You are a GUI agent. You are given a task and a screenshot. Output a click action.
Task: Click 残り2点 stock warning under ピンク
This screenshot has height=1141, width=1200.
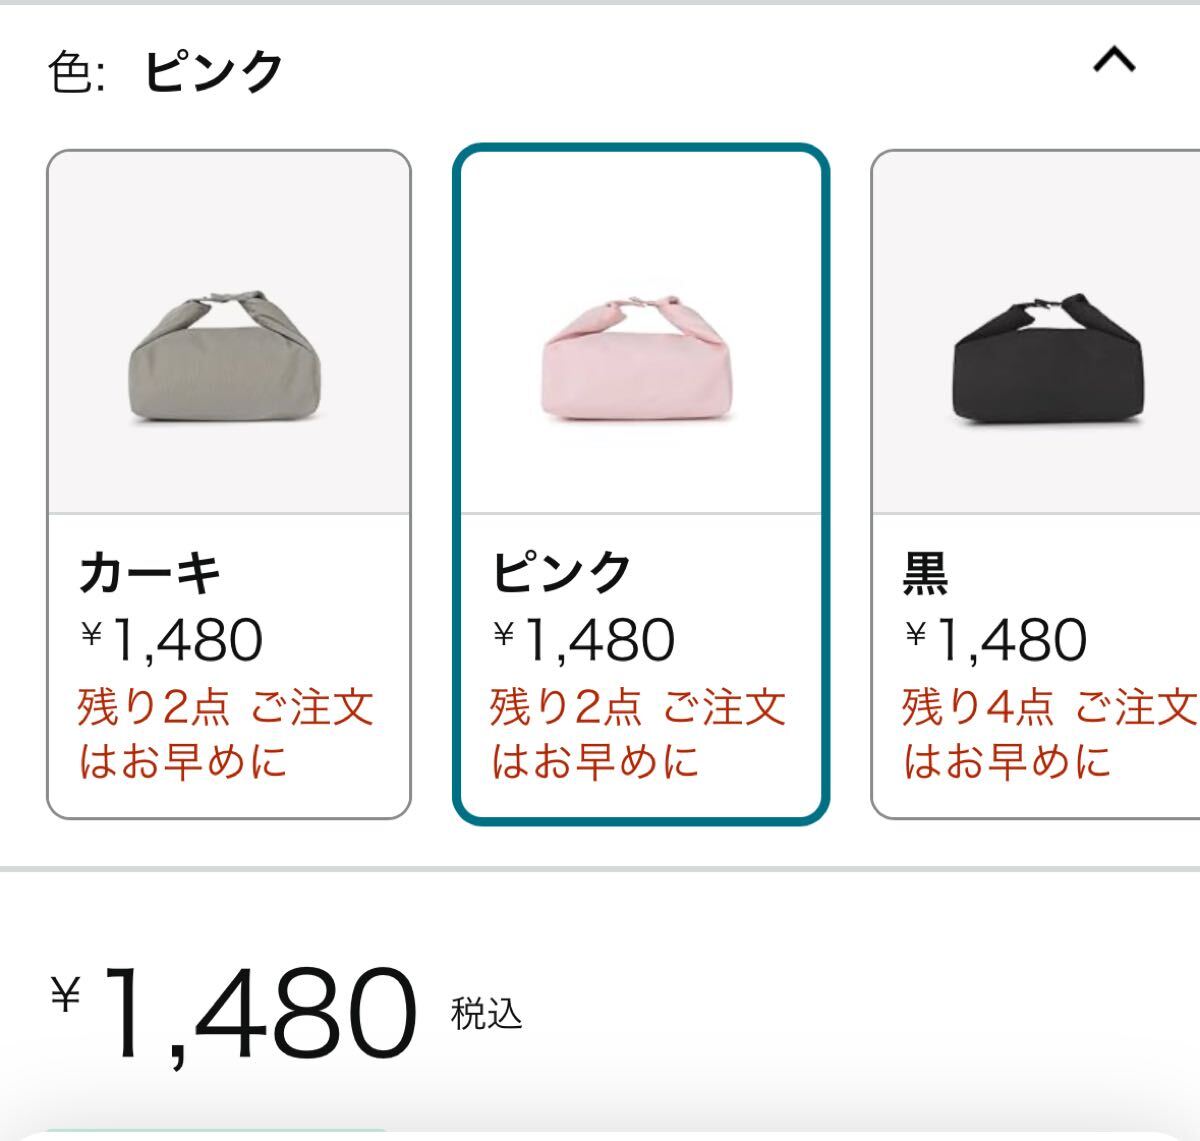coord(566,707)
